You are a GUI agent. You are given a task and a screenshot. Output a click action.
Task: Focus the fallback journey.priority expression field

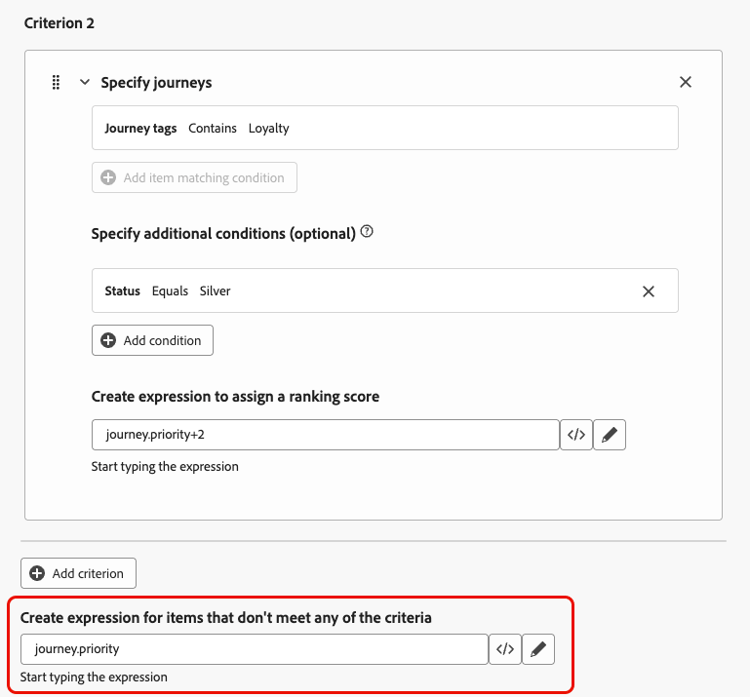click(x=254, y=649)
